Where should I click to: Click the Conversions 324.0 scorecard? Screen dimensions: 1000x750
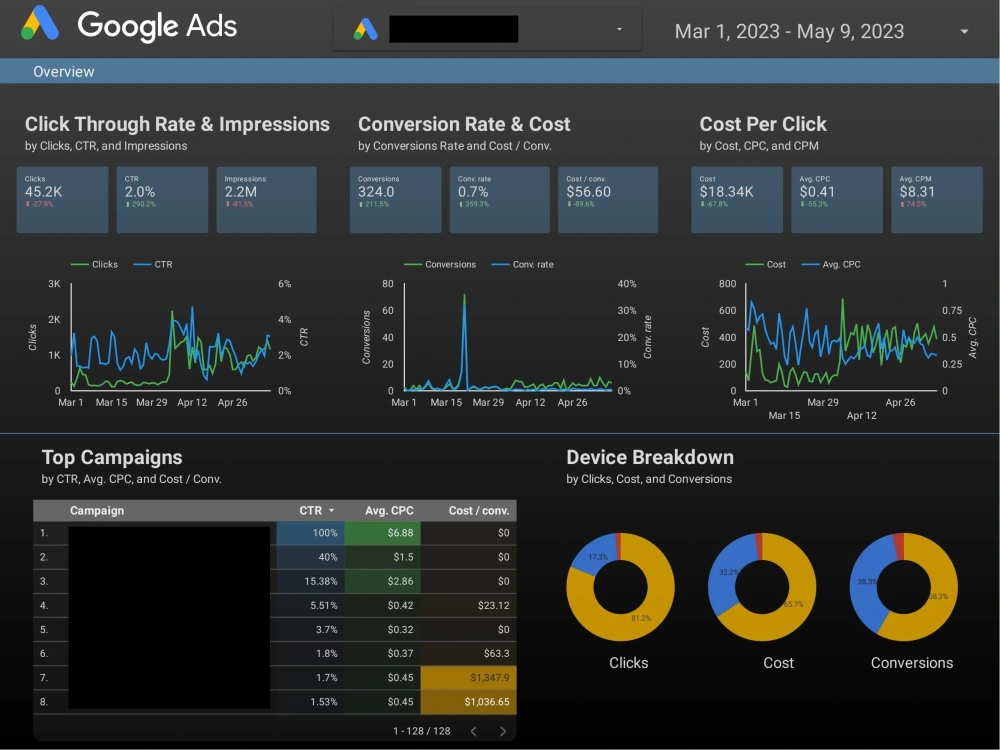[x=395, y=200]
